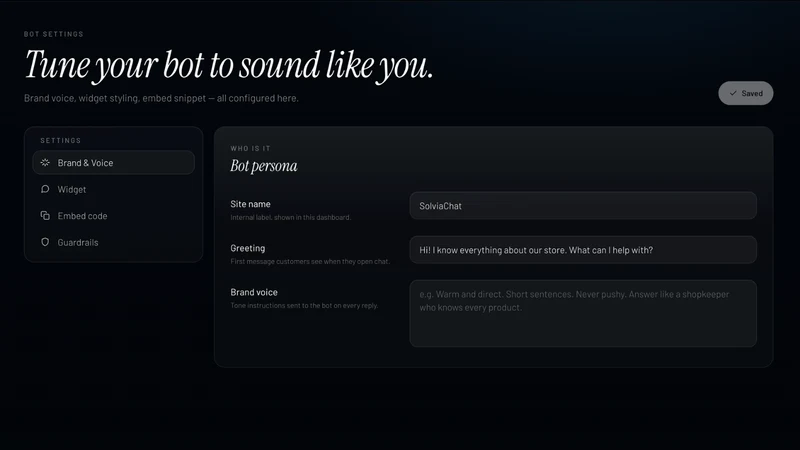Click 'First message customers see' hint text

coord(310,261)
